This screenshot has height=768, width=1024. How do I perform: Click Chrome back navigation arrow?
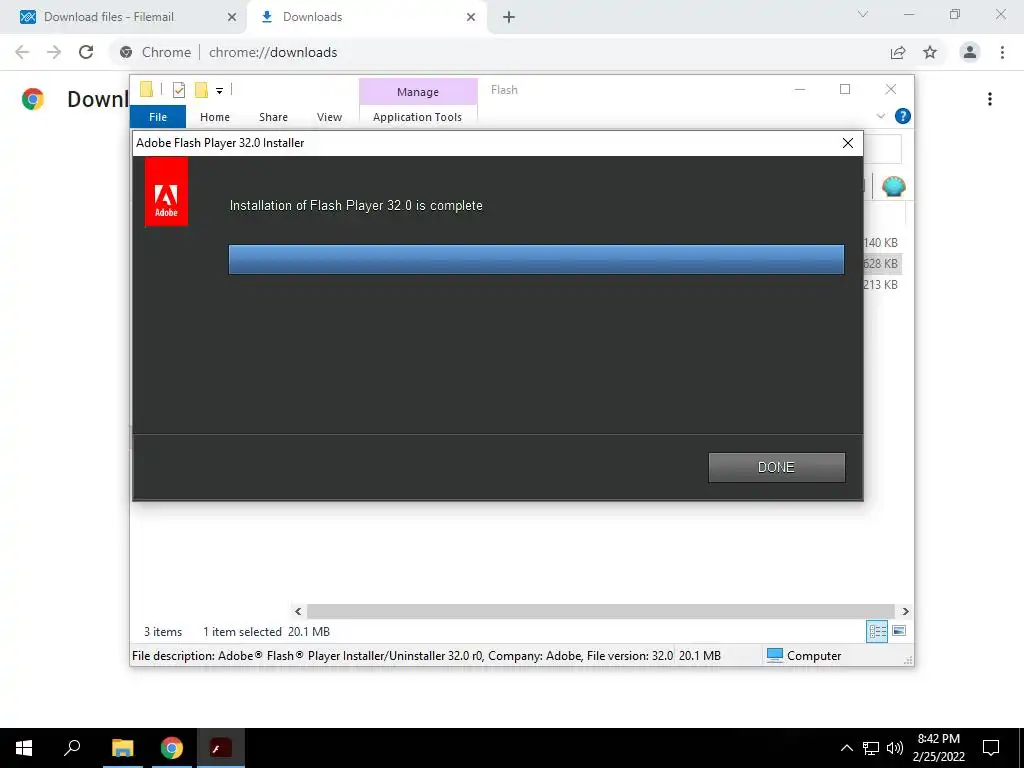[x=22, y=52]
